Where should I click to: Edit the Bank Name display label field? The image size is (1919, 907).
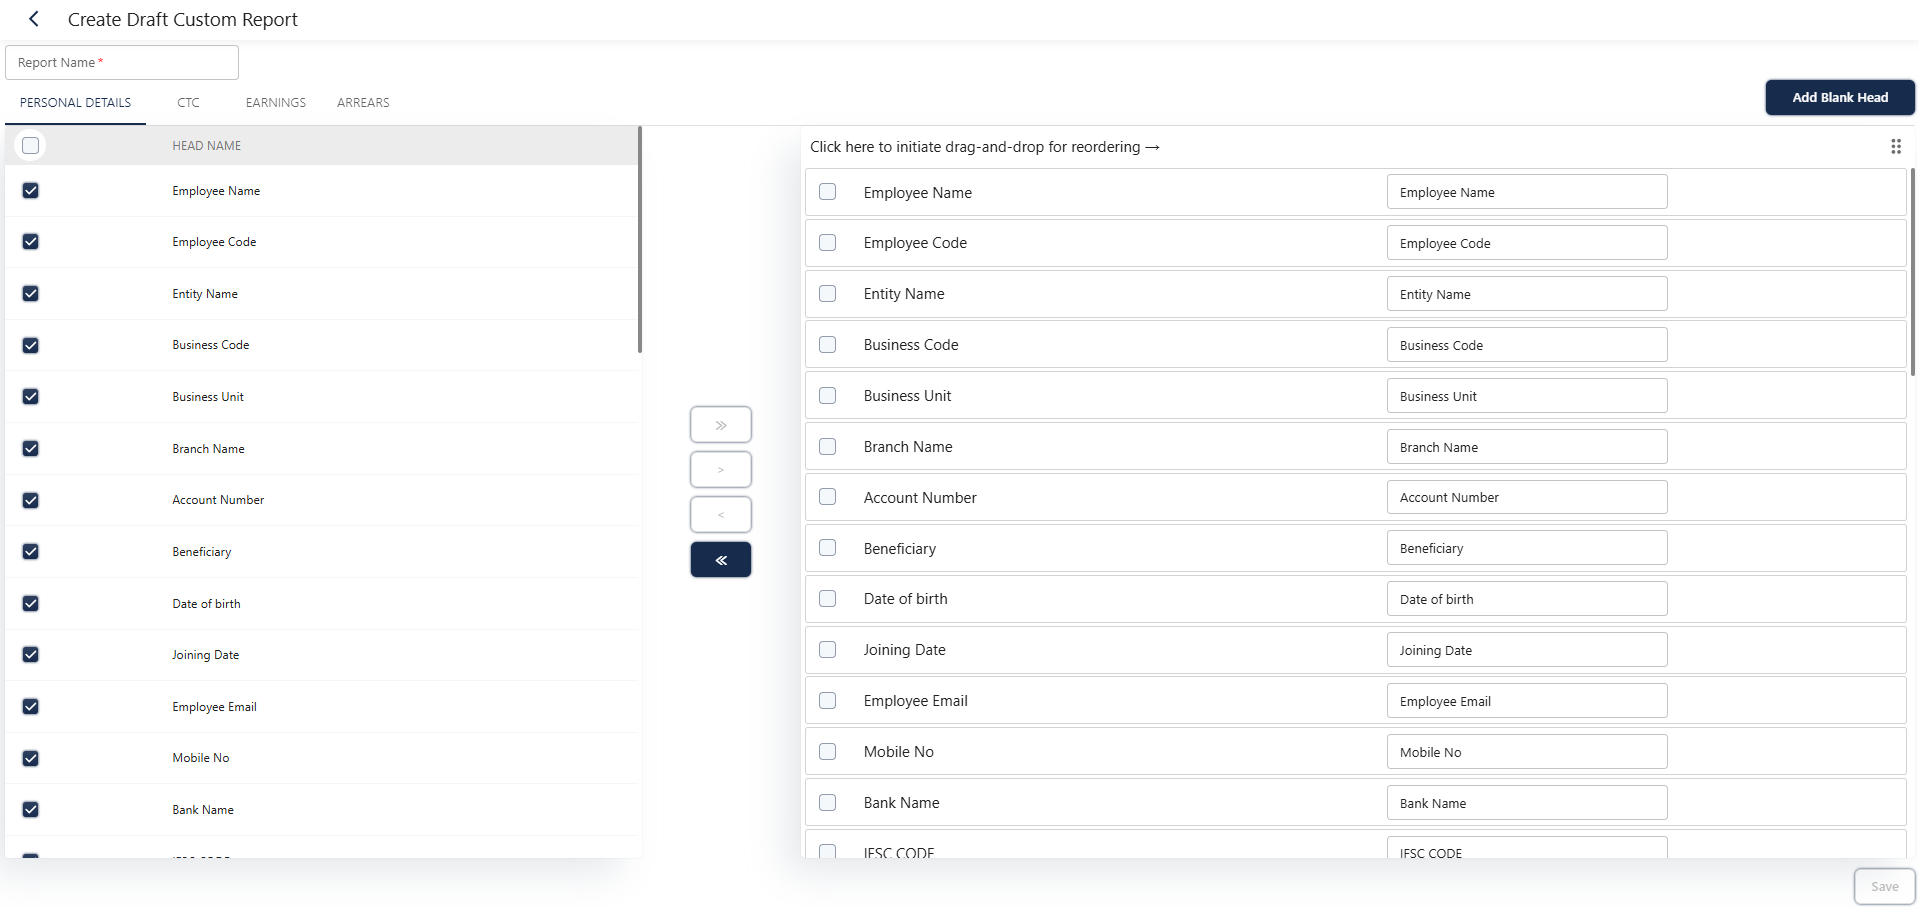1527,803
